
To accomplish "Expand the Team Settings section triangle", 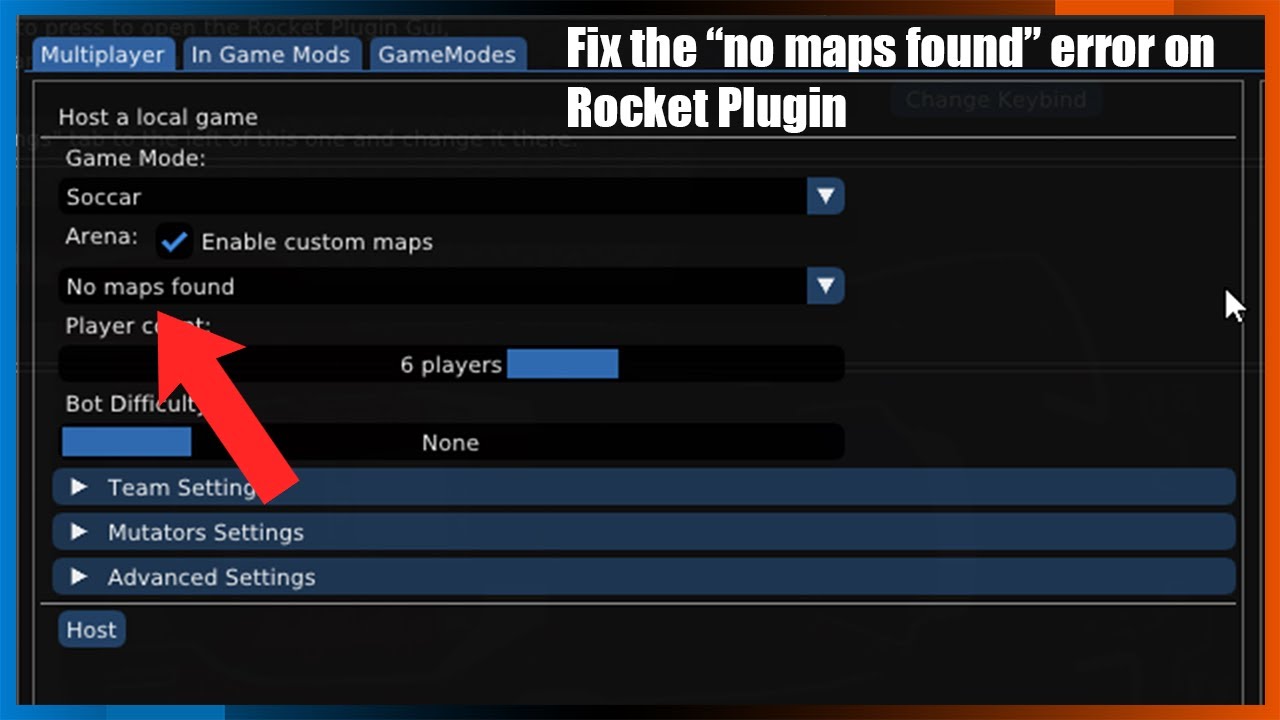I will [80, 487].
